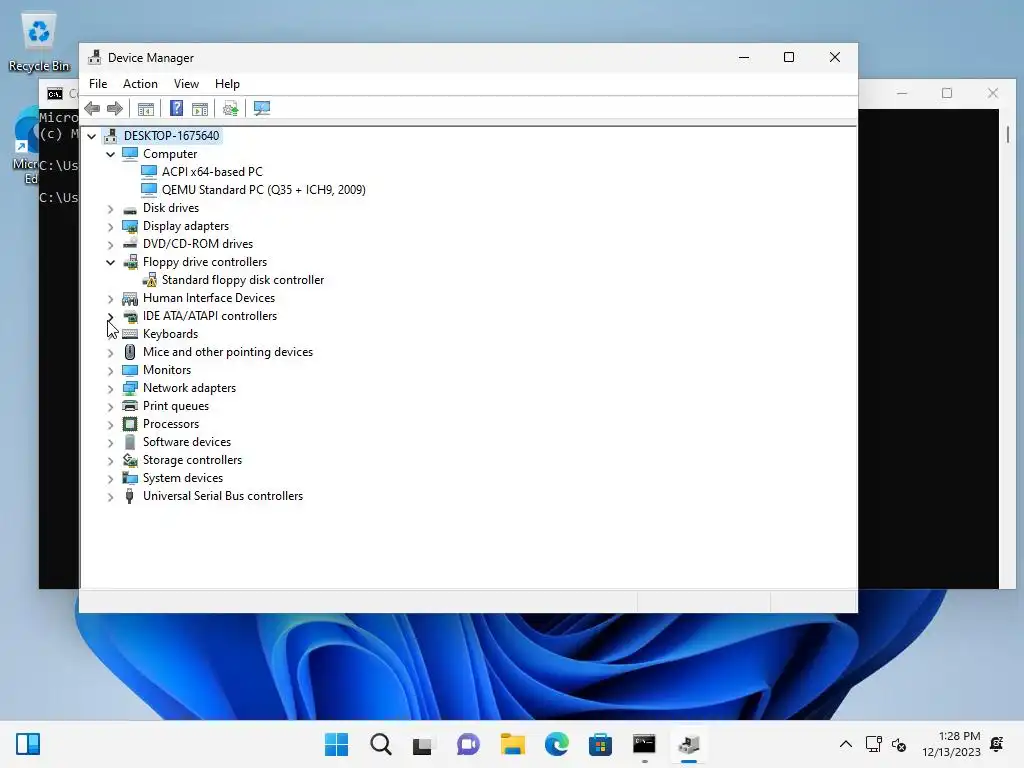Screen dimensions: 1024x768
Task: Click the Keyboards category icon
Action: (130, 334)
